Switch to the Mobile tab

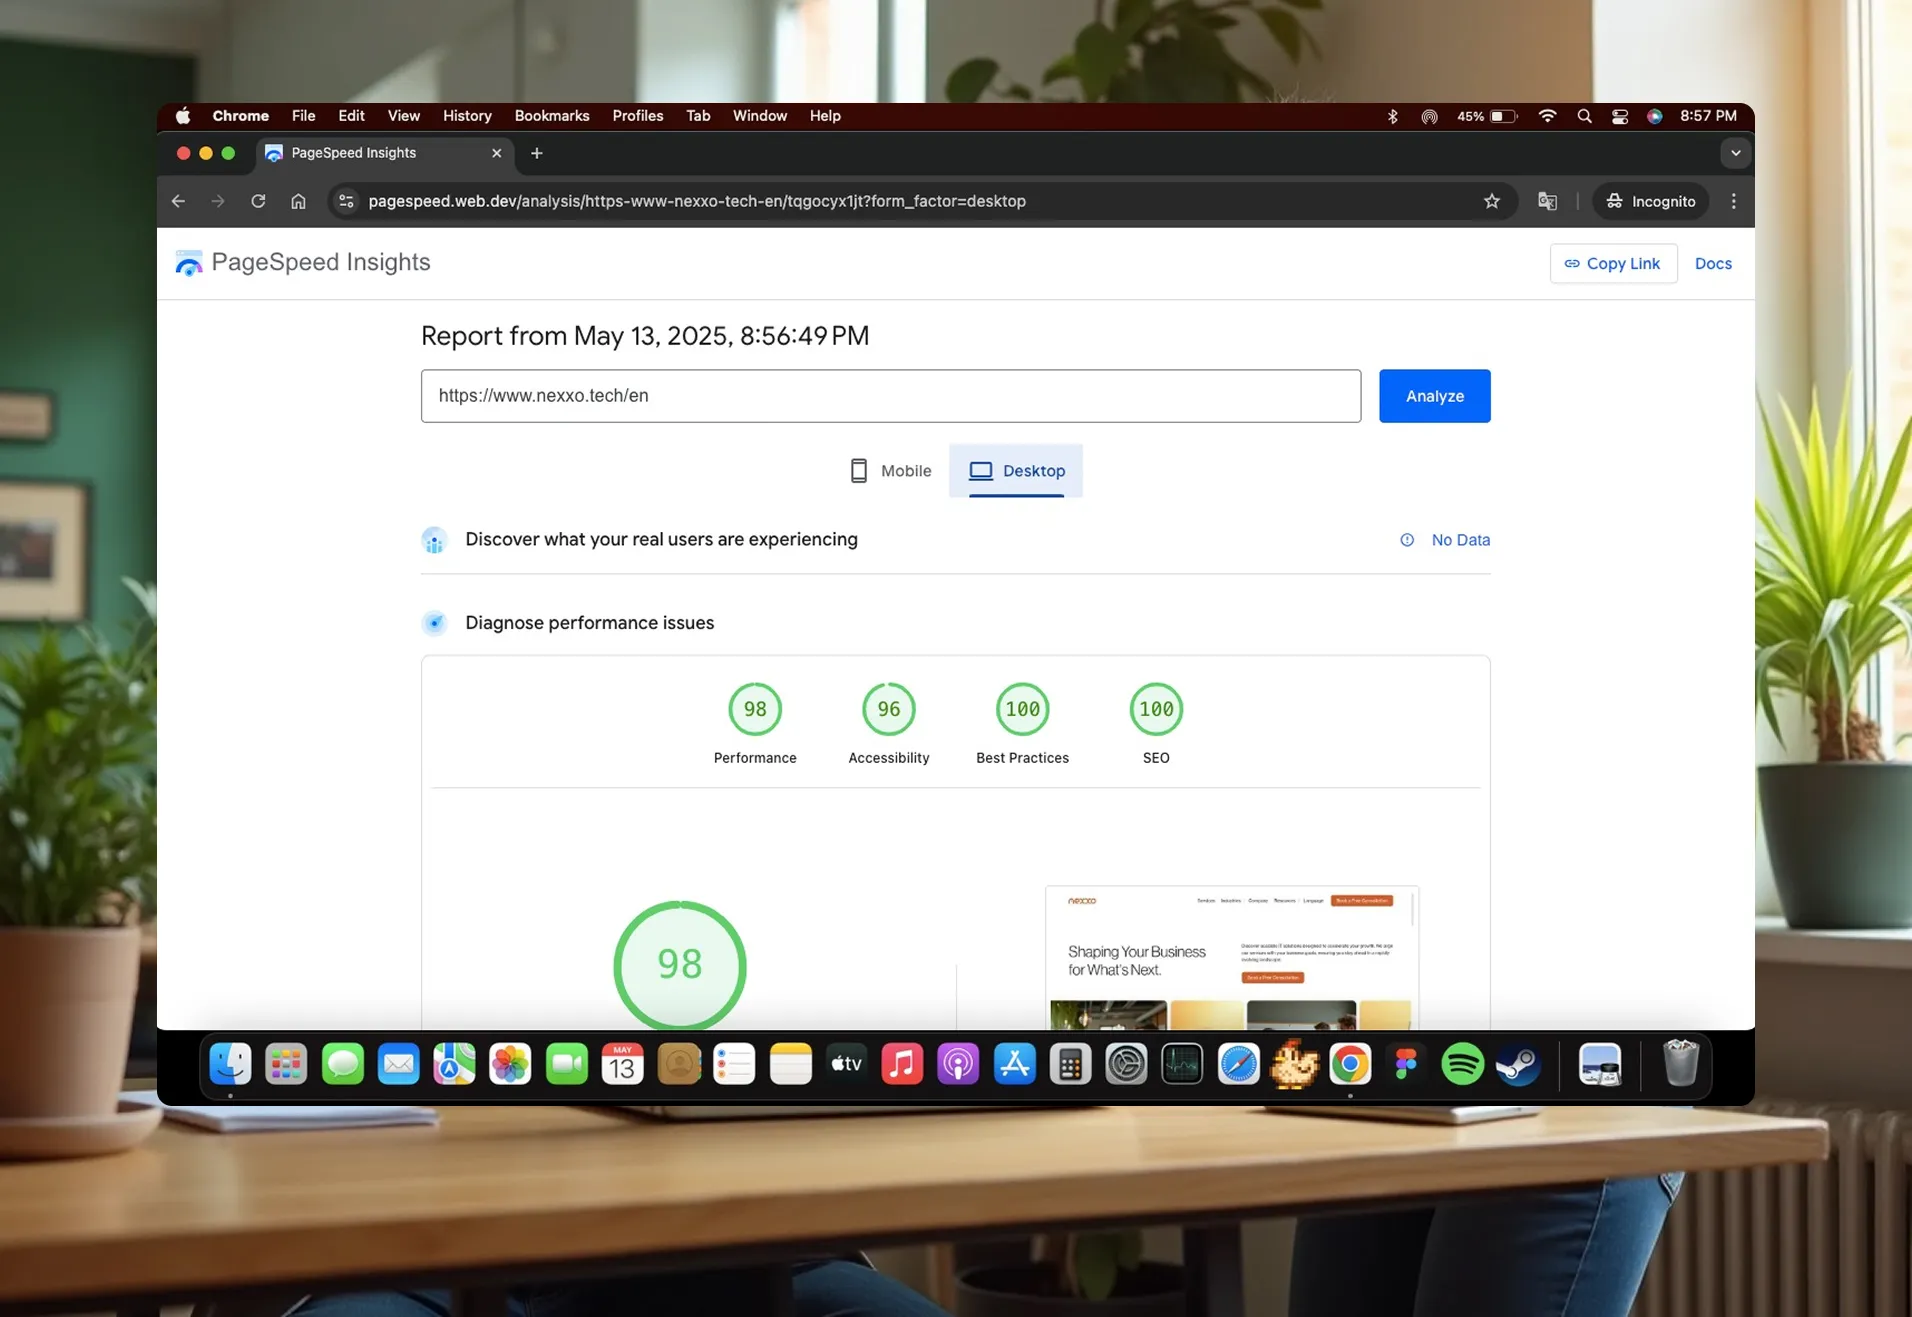[889, 471]
